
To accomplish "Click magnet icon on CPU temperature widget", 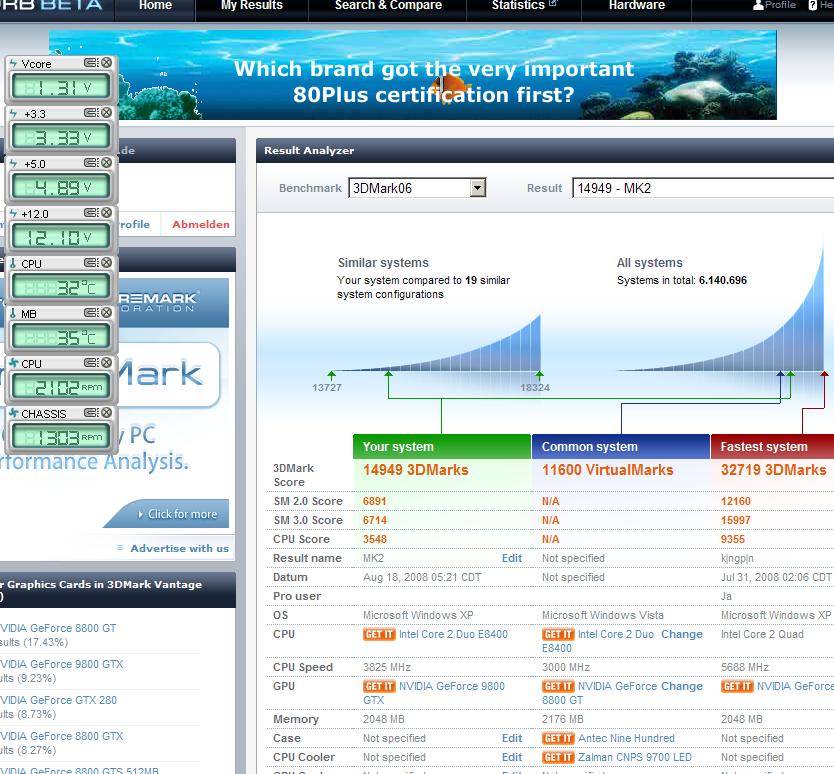I will (x=91, y=263).
